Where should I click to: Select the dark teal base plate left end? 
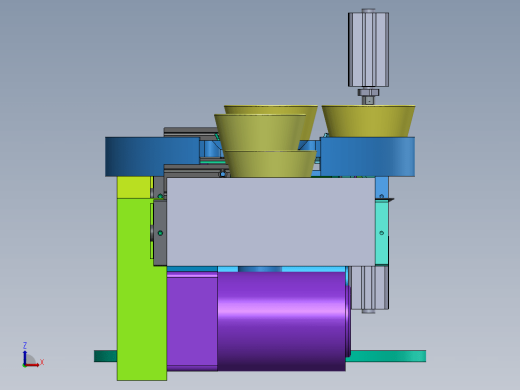(106, 356)
